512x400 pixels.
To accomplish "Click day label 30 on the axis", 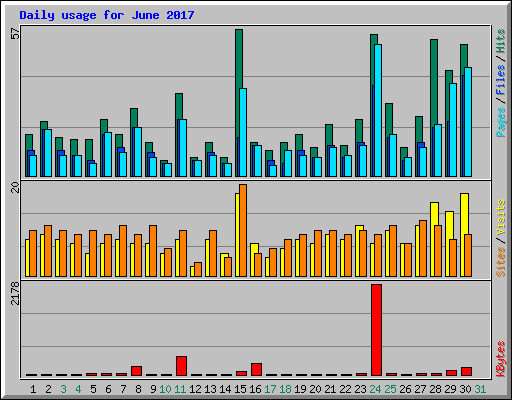I will (x=465, y=389).
